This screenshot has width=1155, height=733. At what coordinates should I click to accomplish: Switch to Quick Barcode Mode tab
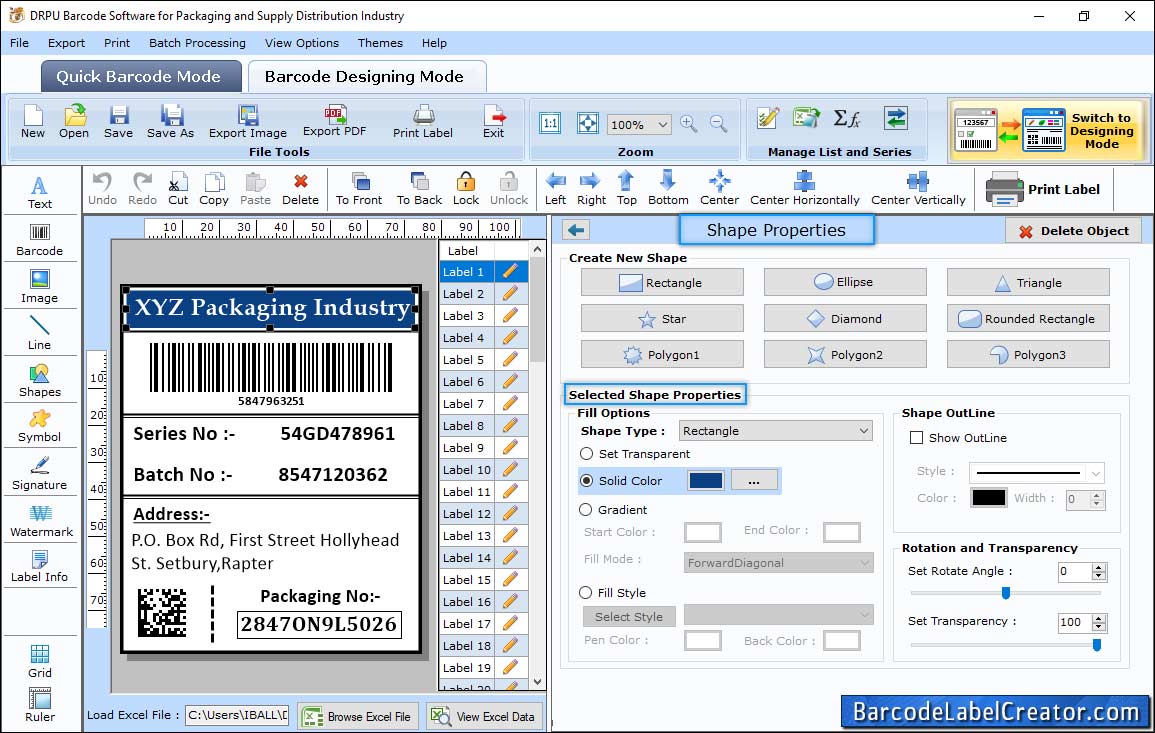140,77
